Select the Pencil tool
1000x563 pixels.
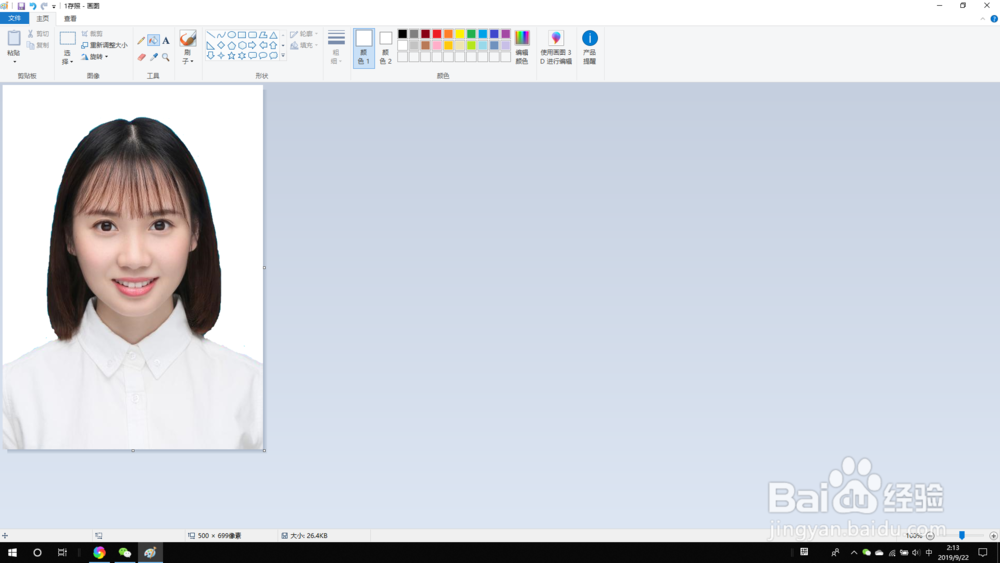[141, 41]
